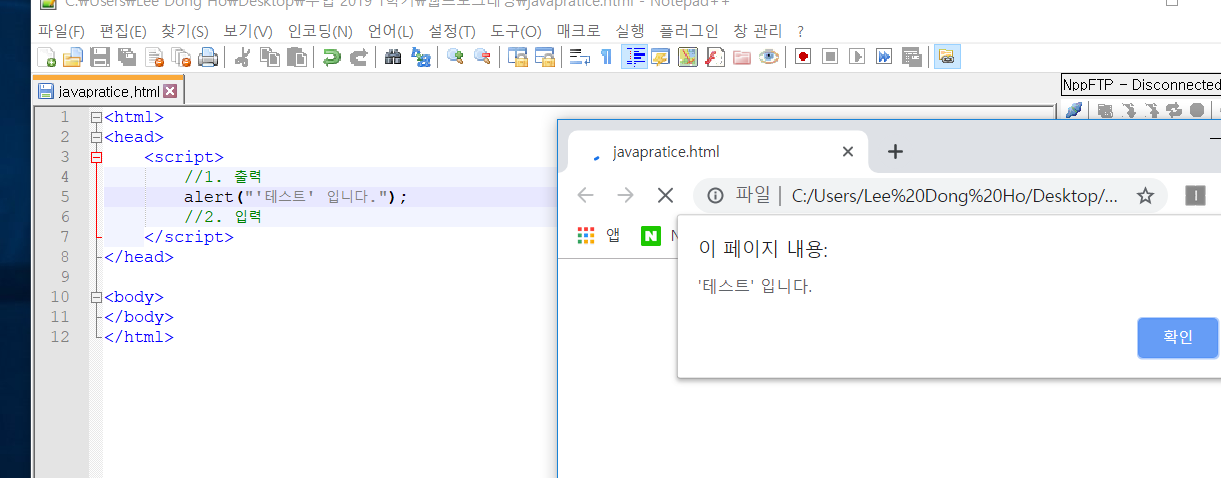The width and height of the screenshot is (1221, 478).
Task: Collapse the <html> fold marker
Action: coord(96,117)
